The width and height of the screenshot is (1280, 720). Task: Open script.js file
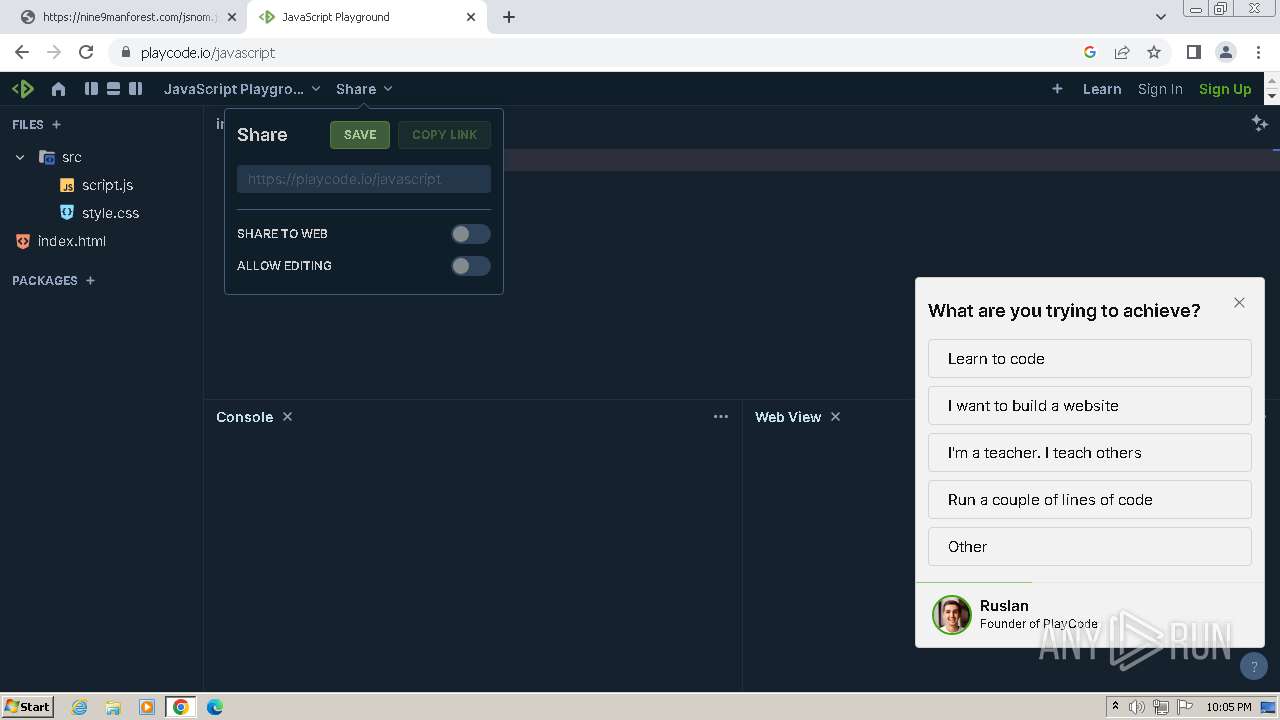tap(107, 185)
